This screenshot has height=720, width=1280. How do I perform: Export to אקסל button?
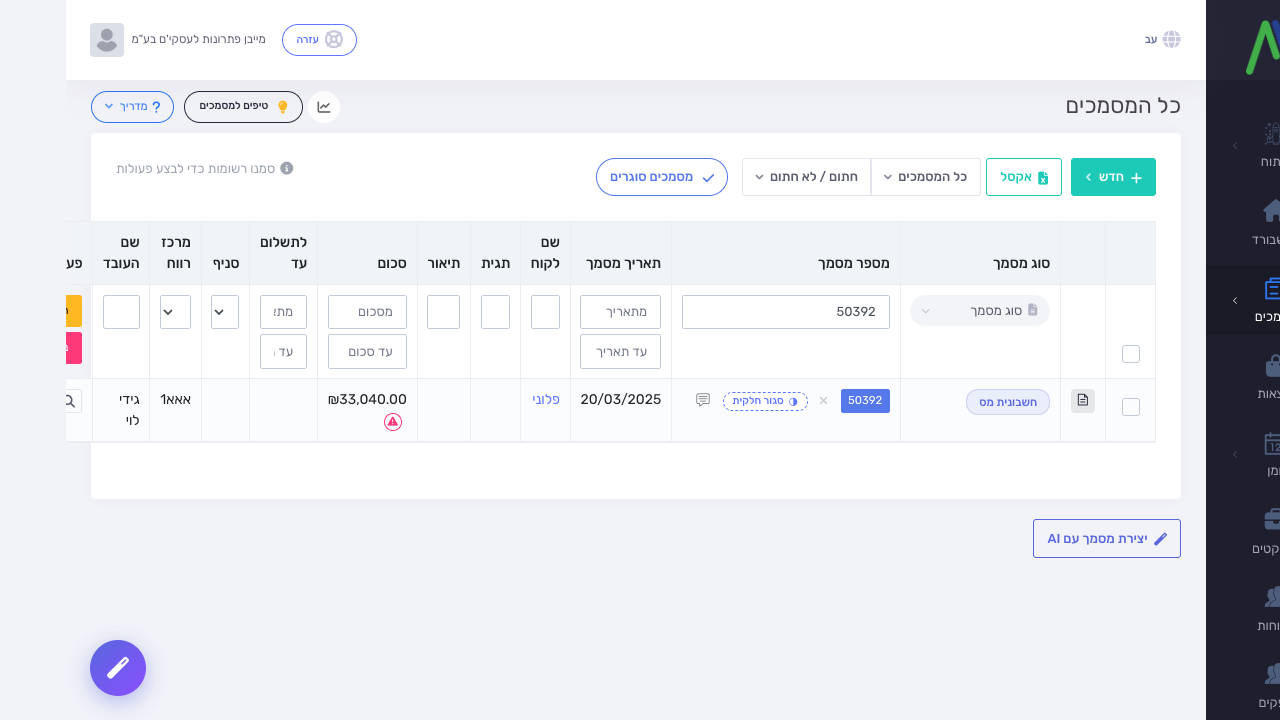(1024, 177)
